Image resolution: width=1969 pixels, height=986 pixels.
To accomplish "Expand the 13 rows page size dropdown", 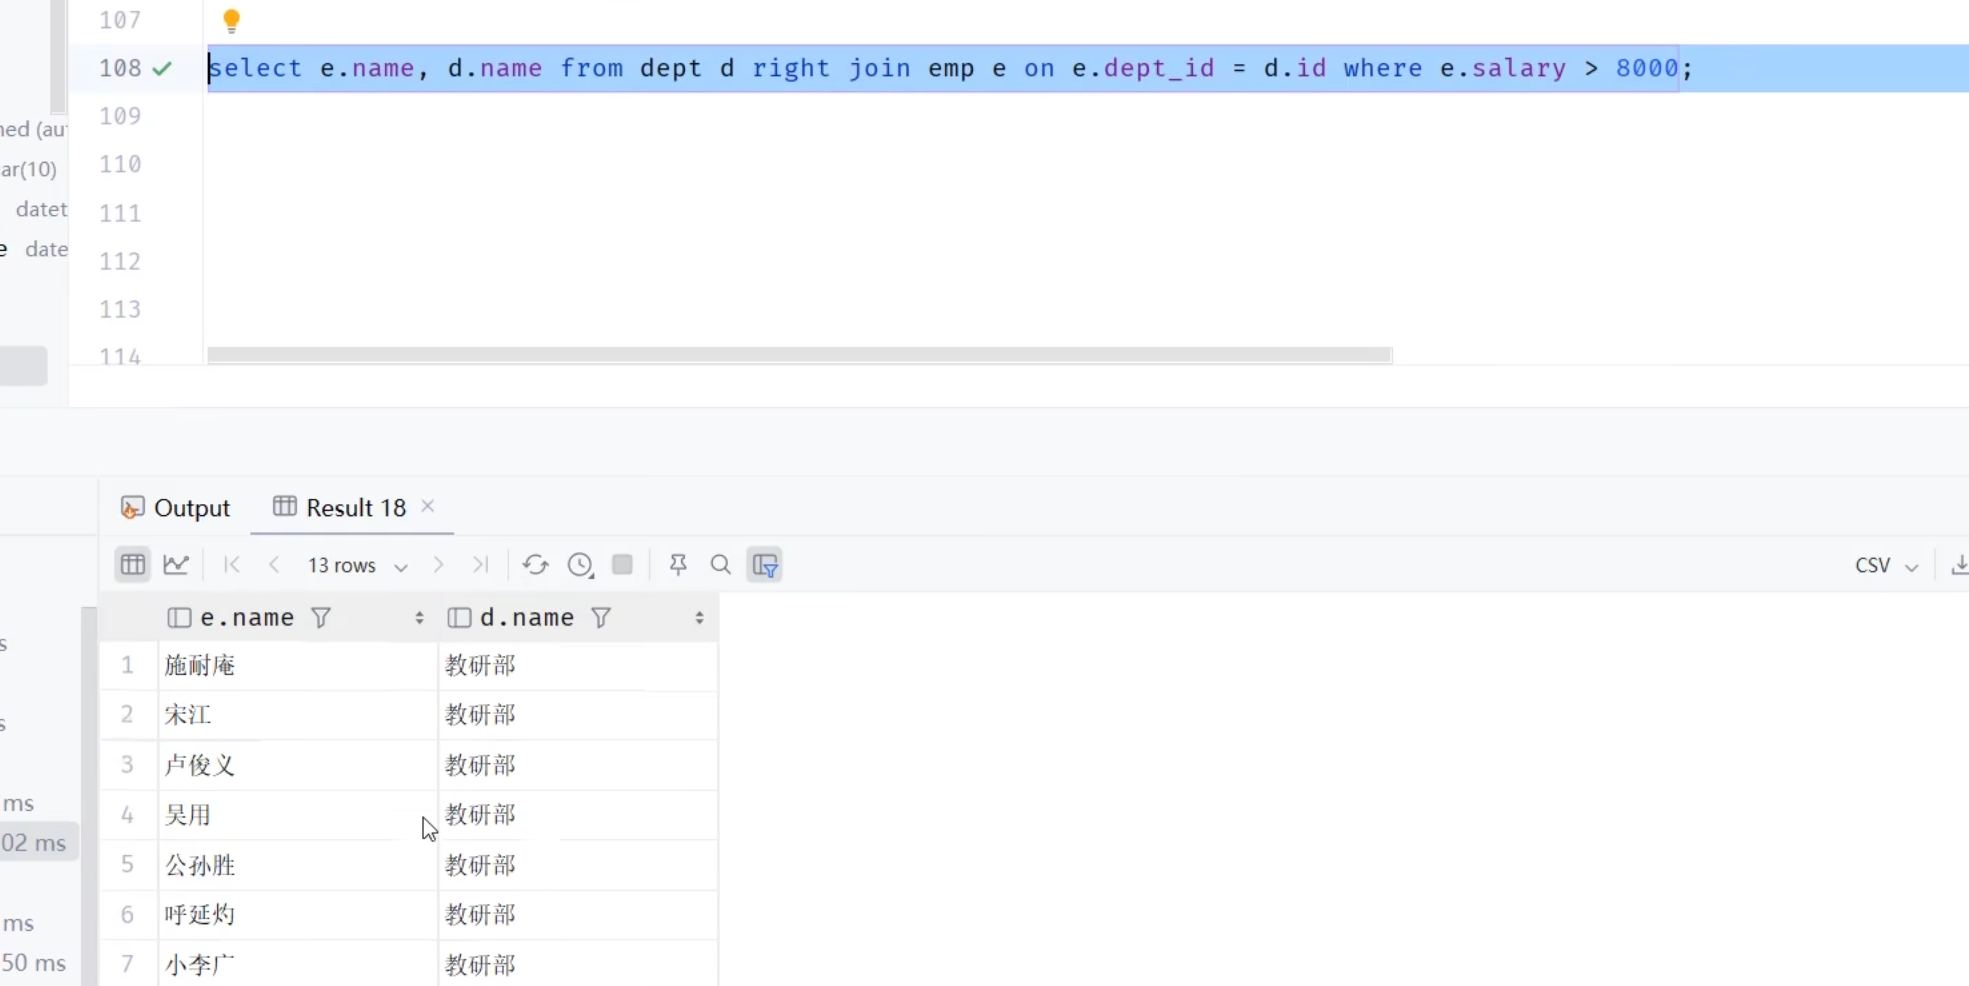I will pyautogui.click(x=400, y=567).
